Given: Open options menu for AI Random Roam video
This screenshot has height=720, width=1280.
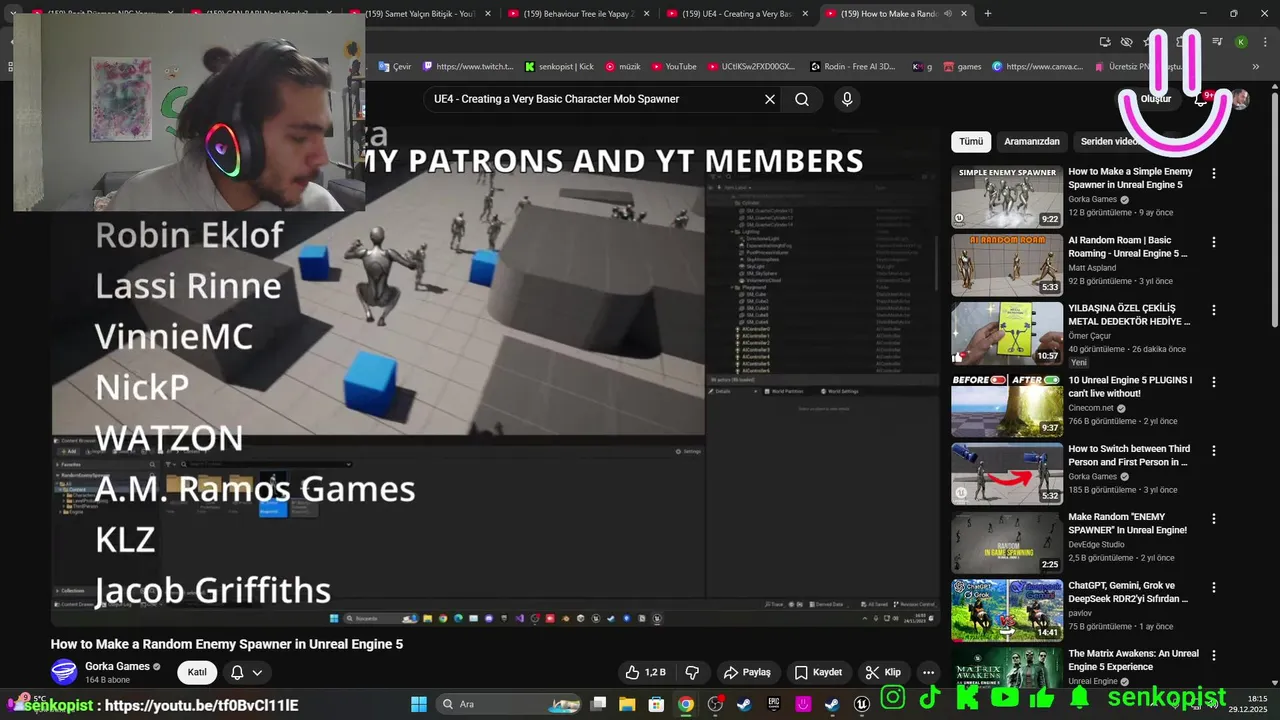Looking at the screenshot, I should pos(1214,242).
